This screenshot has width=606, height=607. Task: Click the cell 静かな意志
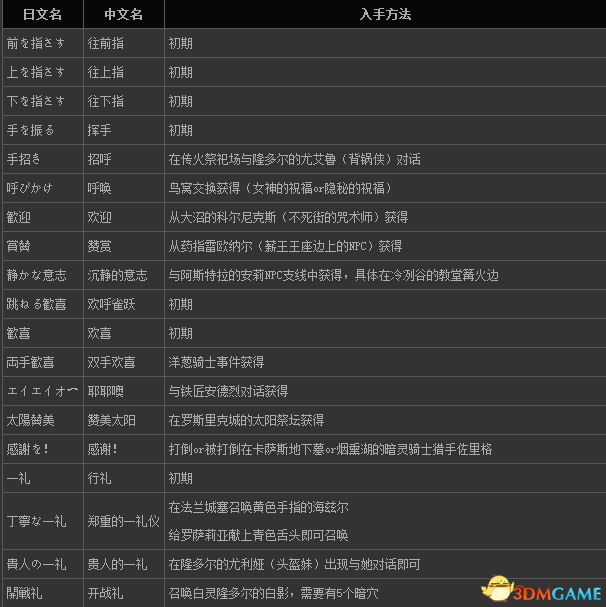point(43,275)
